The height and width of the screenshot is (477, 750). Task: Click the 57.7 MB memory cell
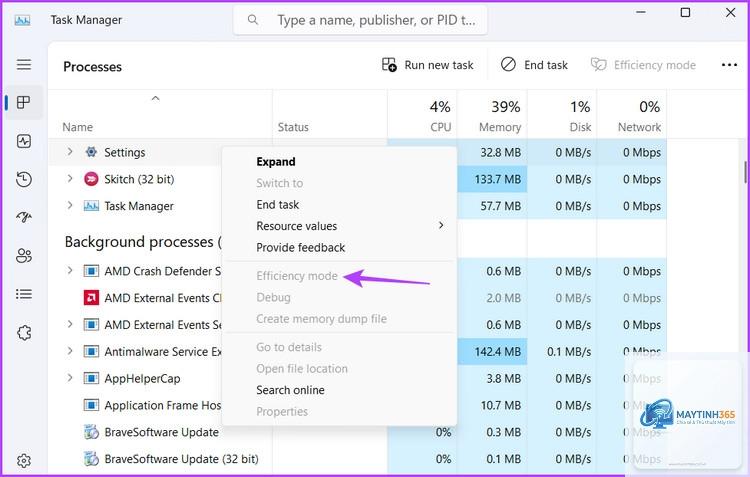point(492,206)
